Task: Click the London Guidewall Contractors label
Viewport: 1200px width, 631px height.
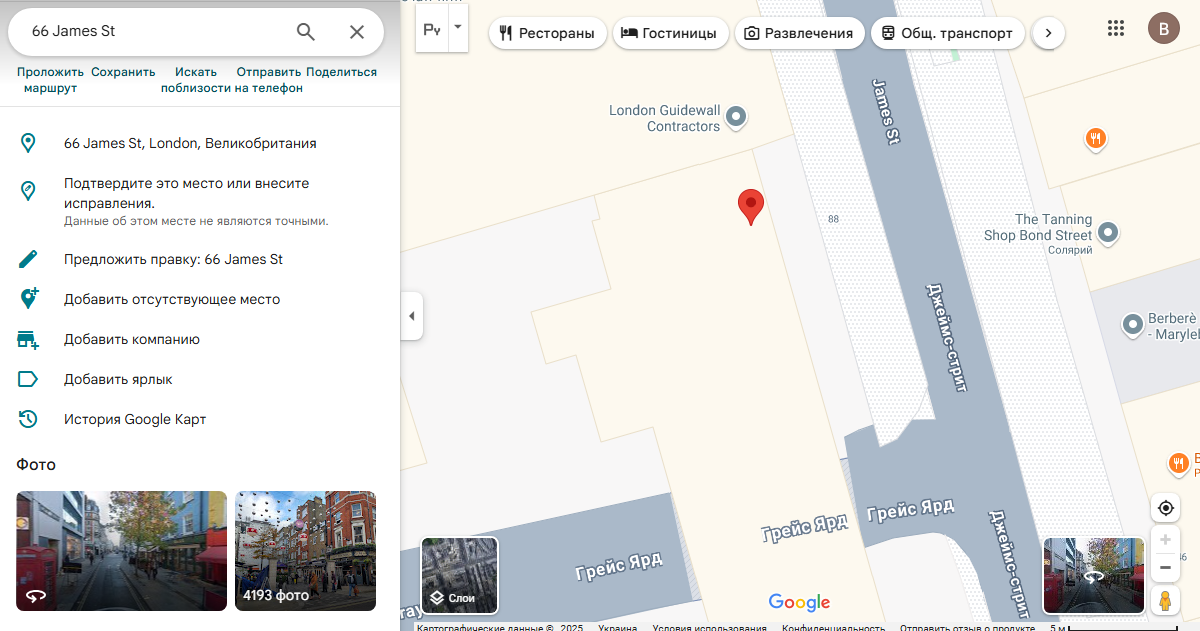Action: pyautogui.click(x=664, y=118)
